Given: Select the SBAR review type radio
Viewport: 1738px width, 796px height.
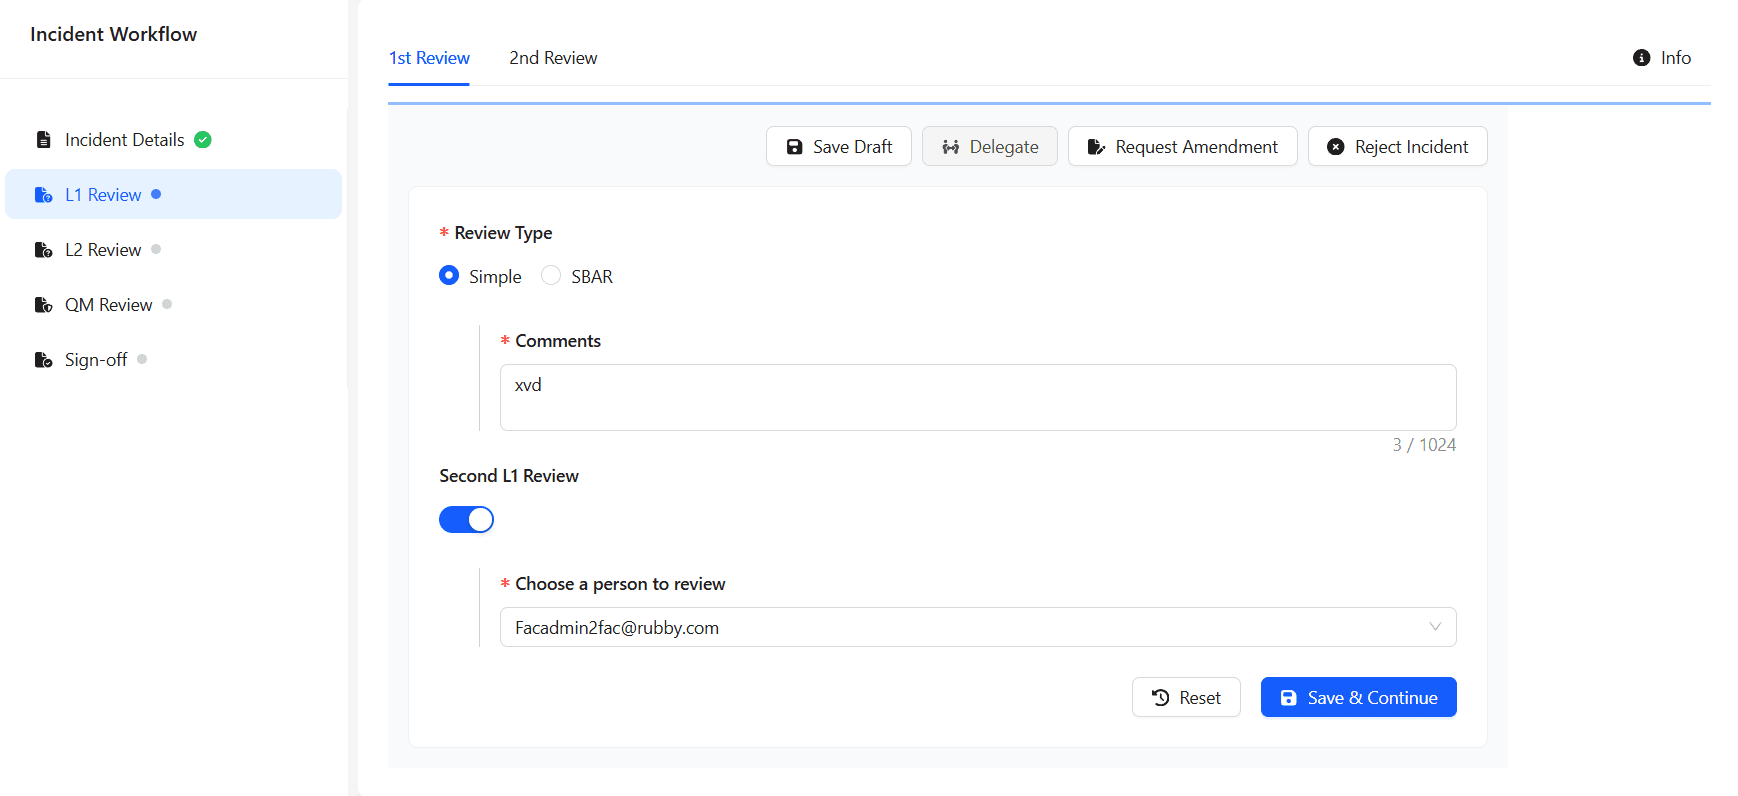Looking at the screenshot, I should [x=551, y=276].
